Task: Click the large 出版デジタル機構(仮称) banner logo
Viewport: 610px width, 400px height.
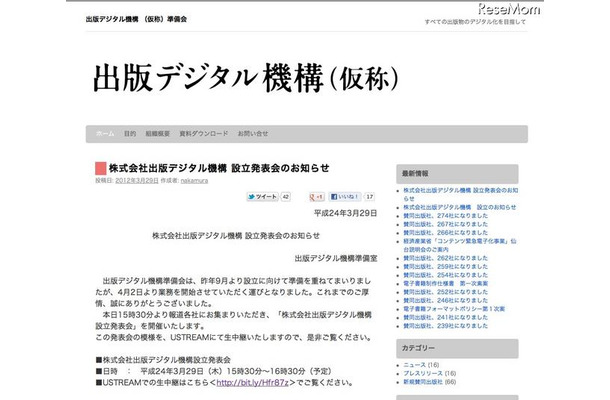Action: [x=246, y=78]
